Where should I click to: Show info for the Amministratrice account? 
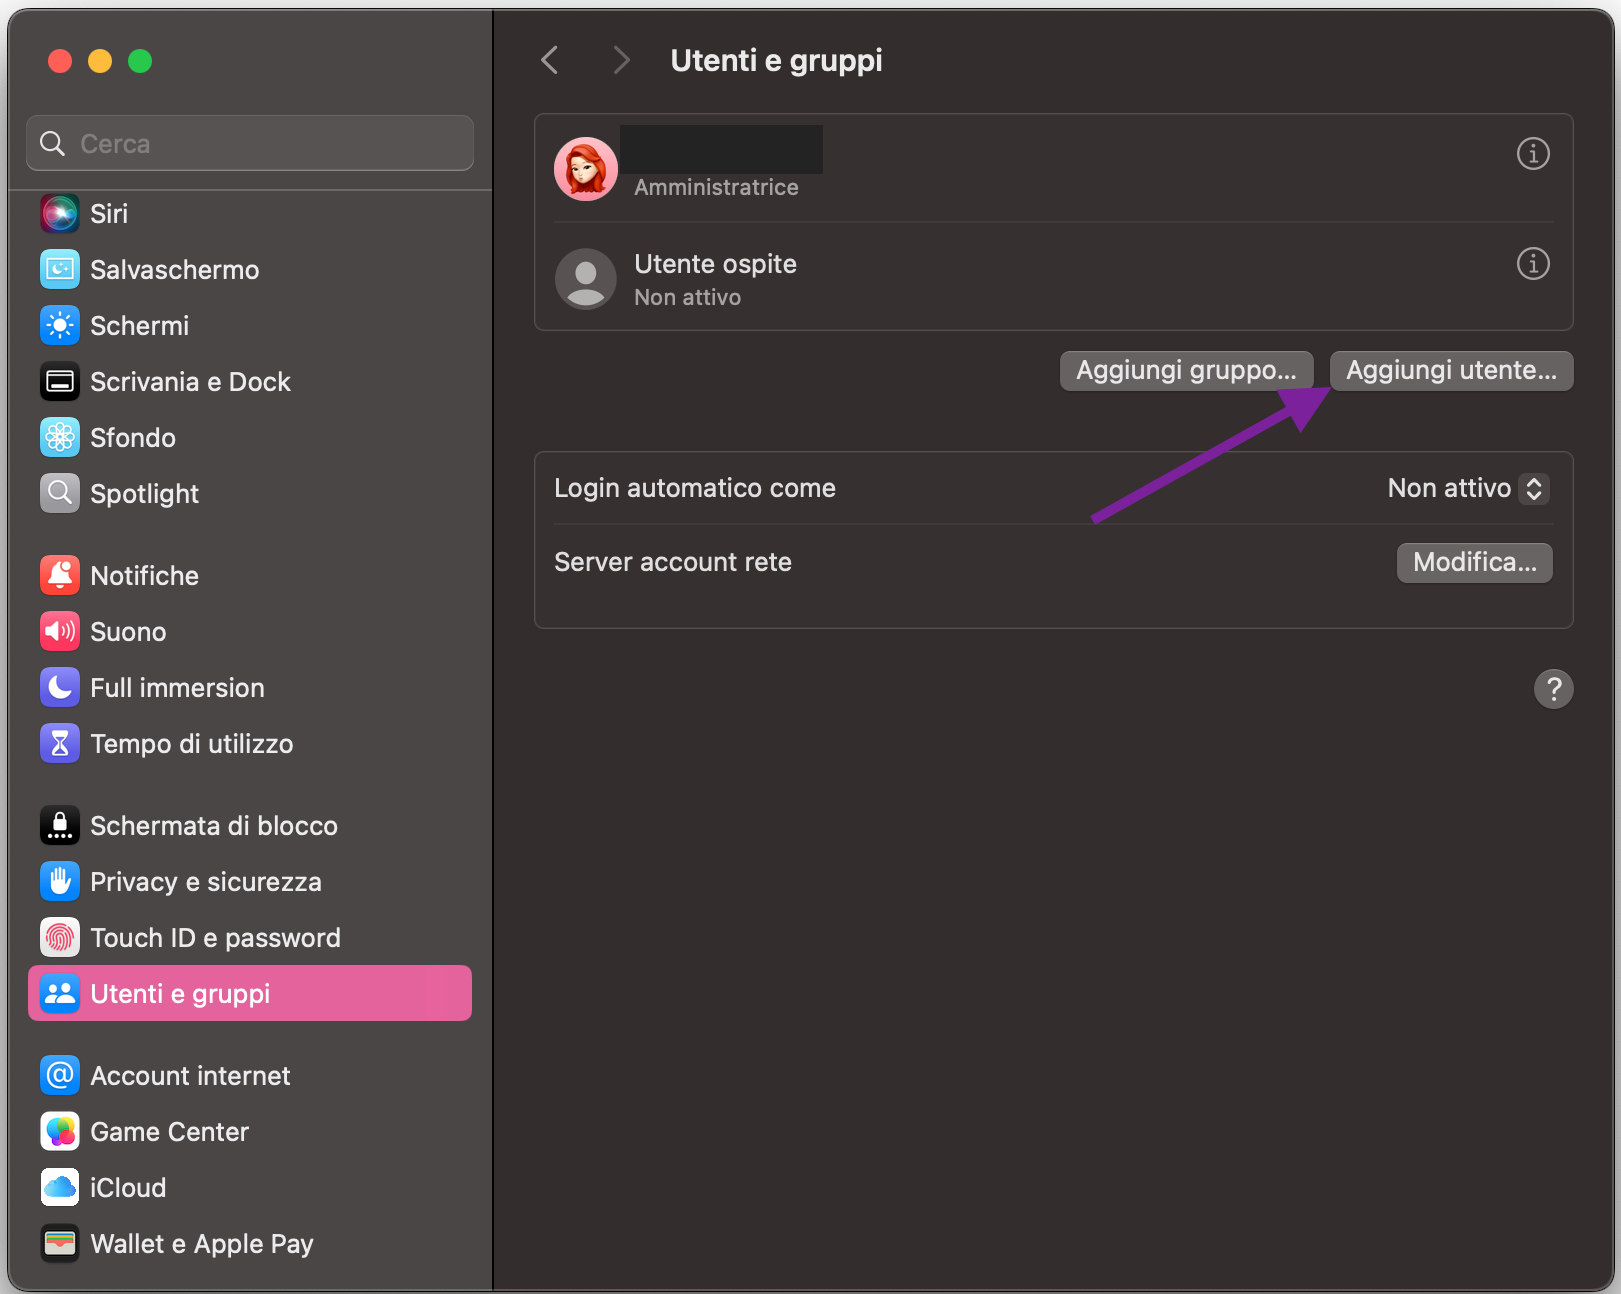click(x=1532, y=154)
